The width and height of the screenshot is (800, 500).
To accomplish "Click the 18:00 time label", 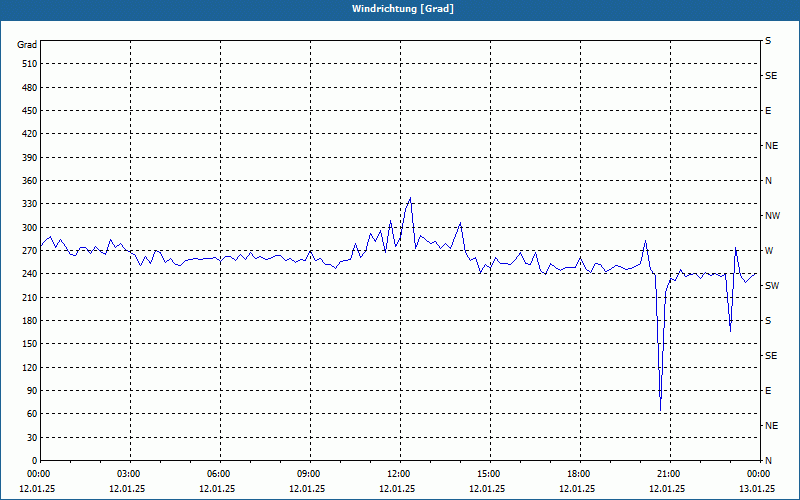I will point(579,474).
